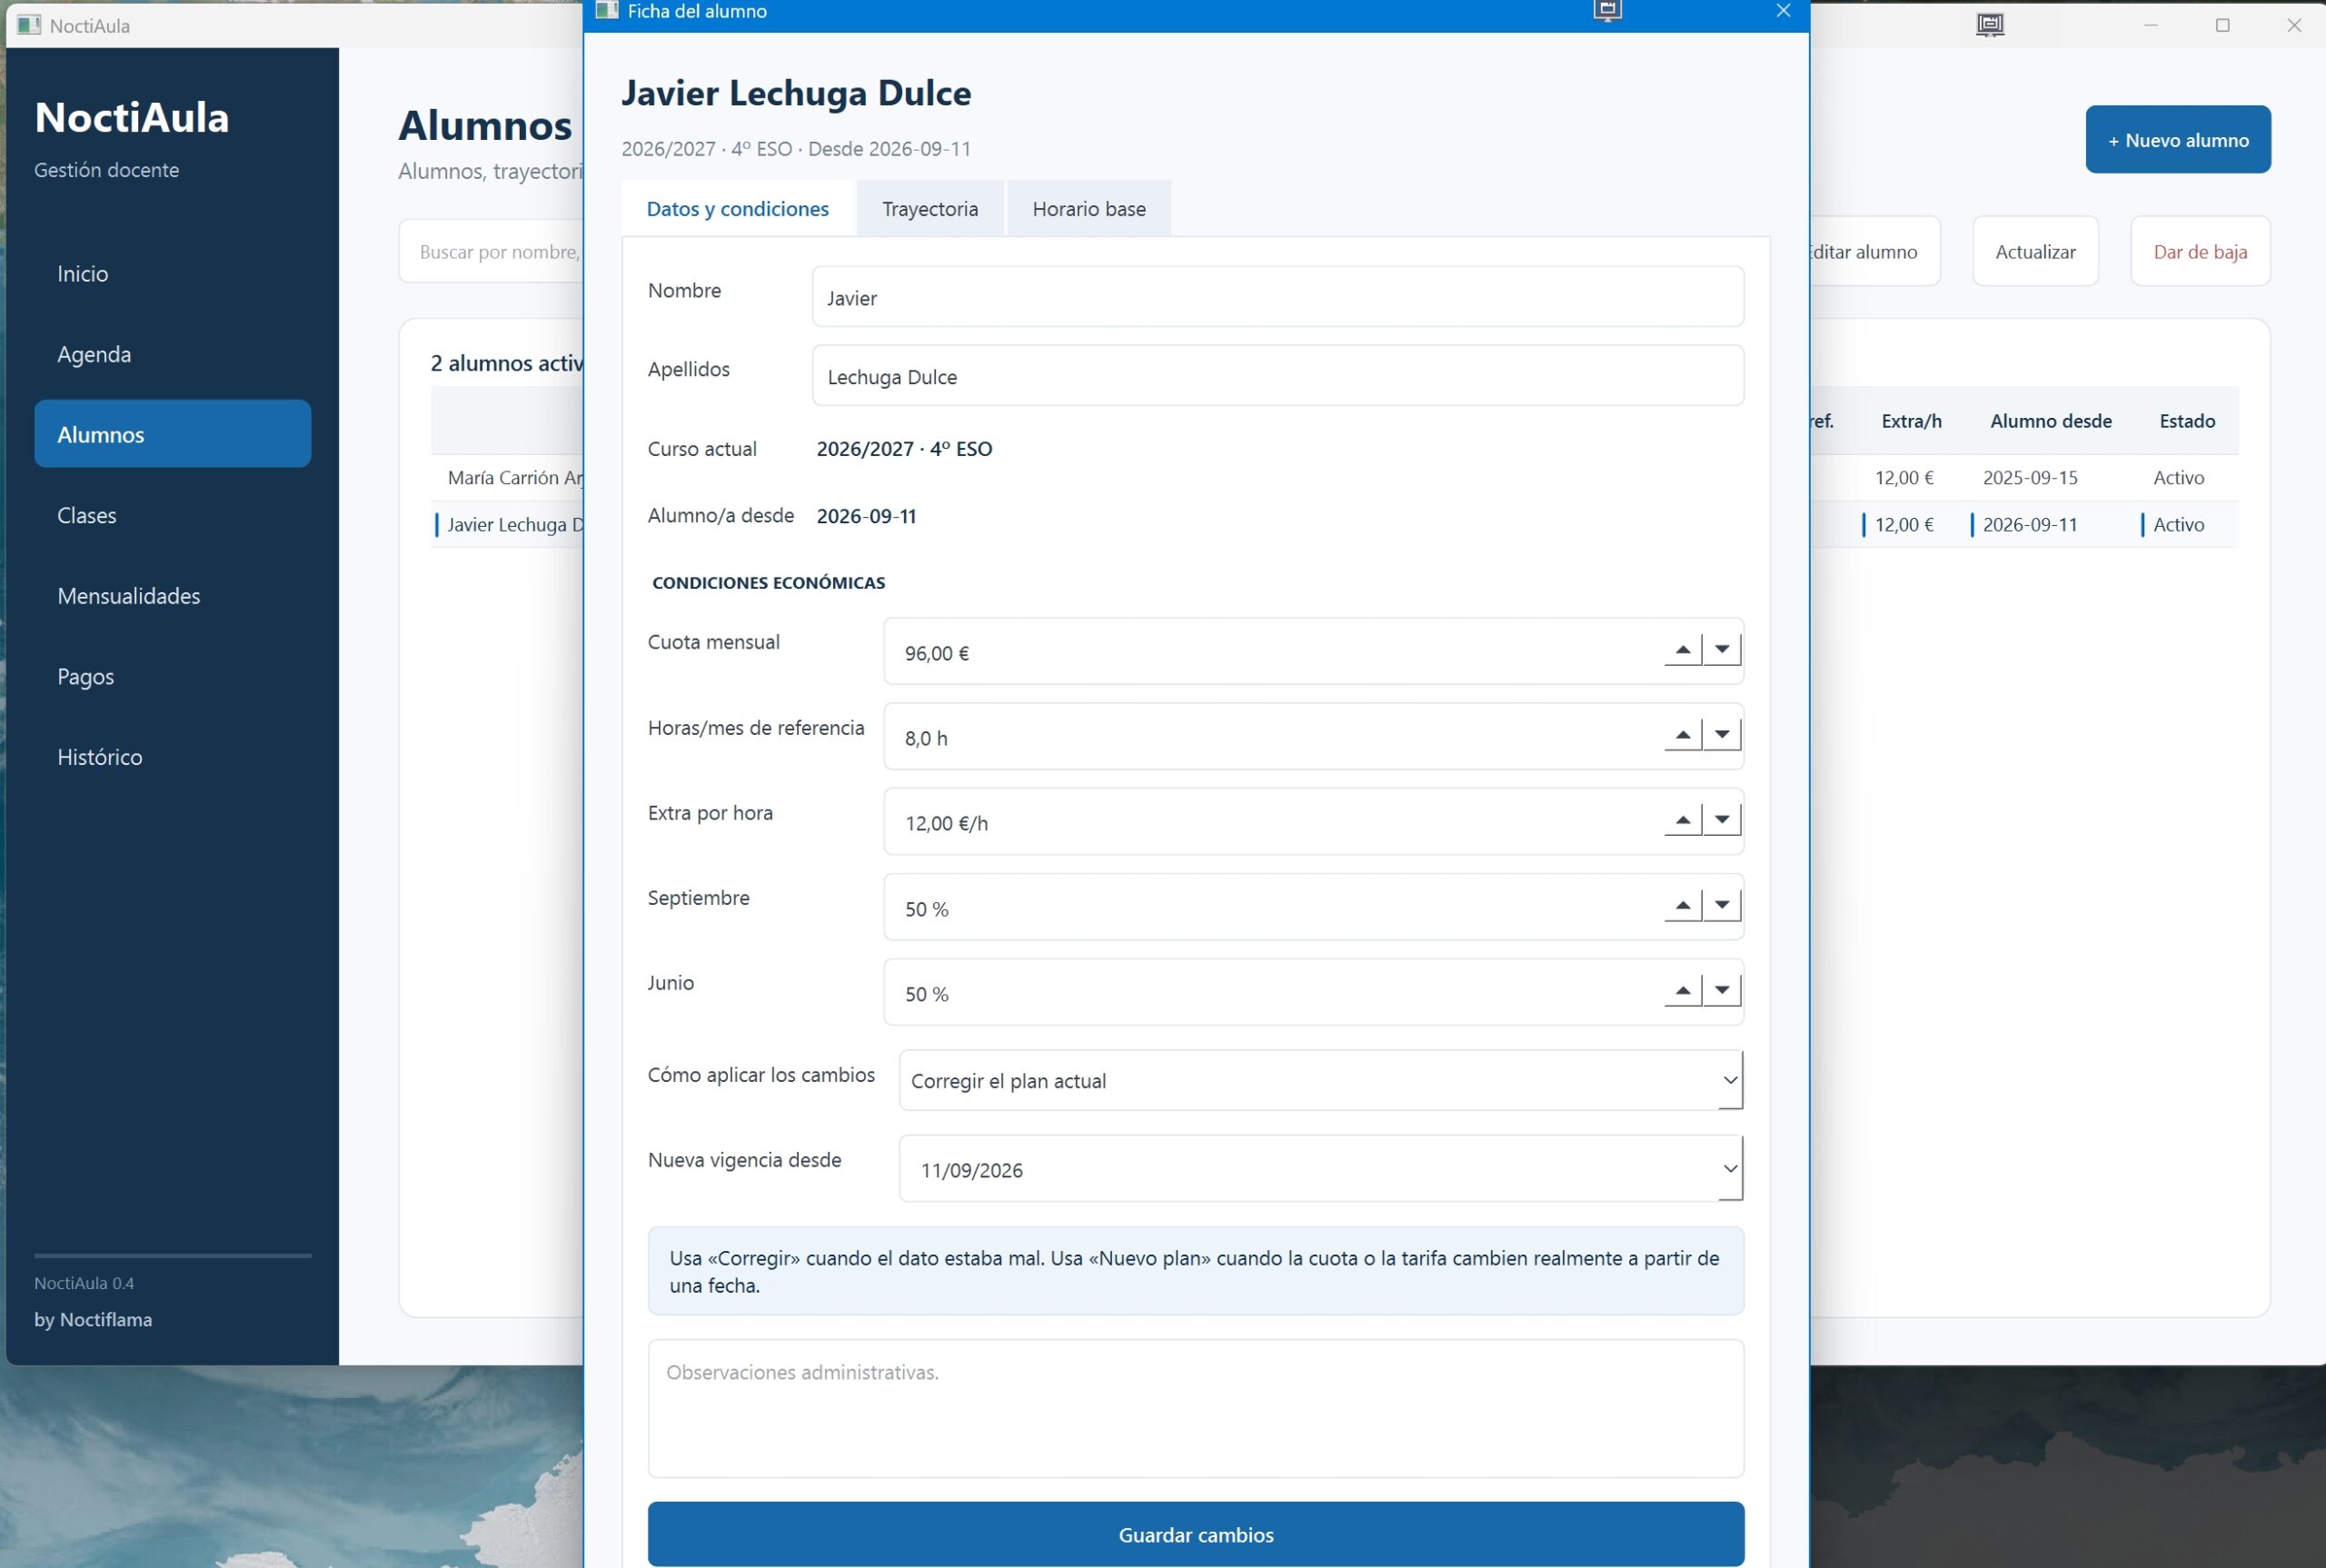The height and width of the screenshot is (1568, 2326).
Task: Open Inicio in the sidebar
Action: click(x=172, y=273)
